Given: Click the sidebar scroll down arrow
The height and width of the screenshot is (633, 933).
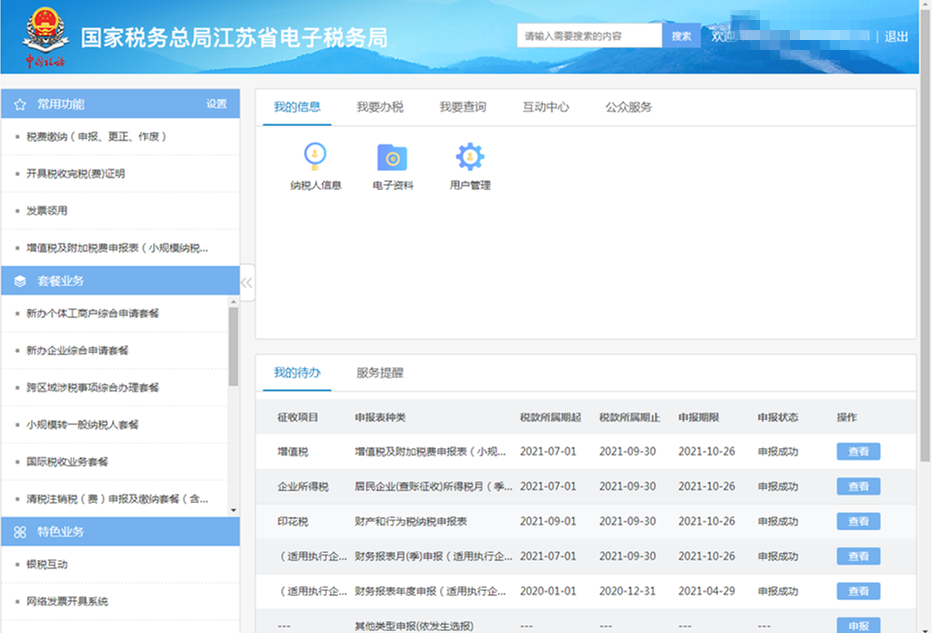Looking at the screenshot, I should 233,510.
